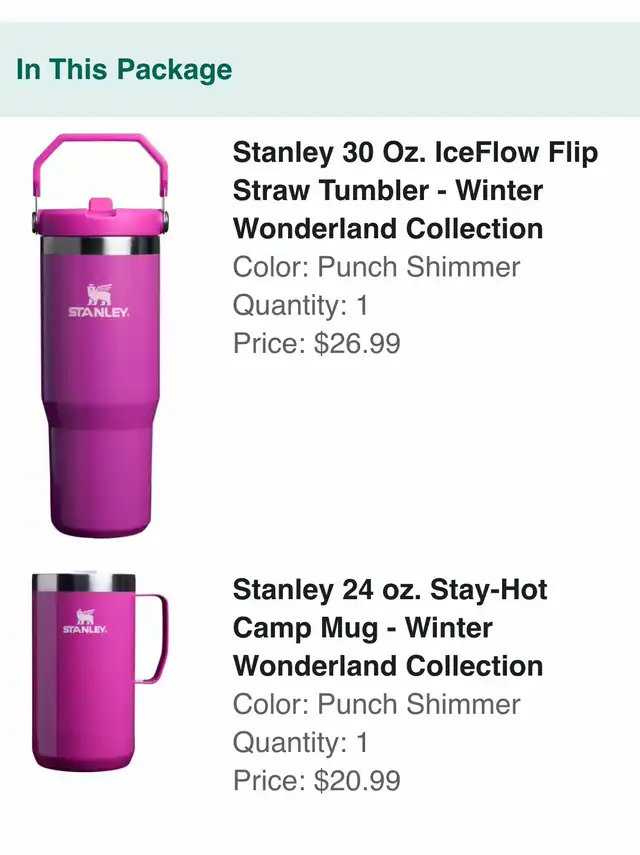Click the $26.99 price text
Viewport: 640px width, 855px height.
[x=357, y=344]
